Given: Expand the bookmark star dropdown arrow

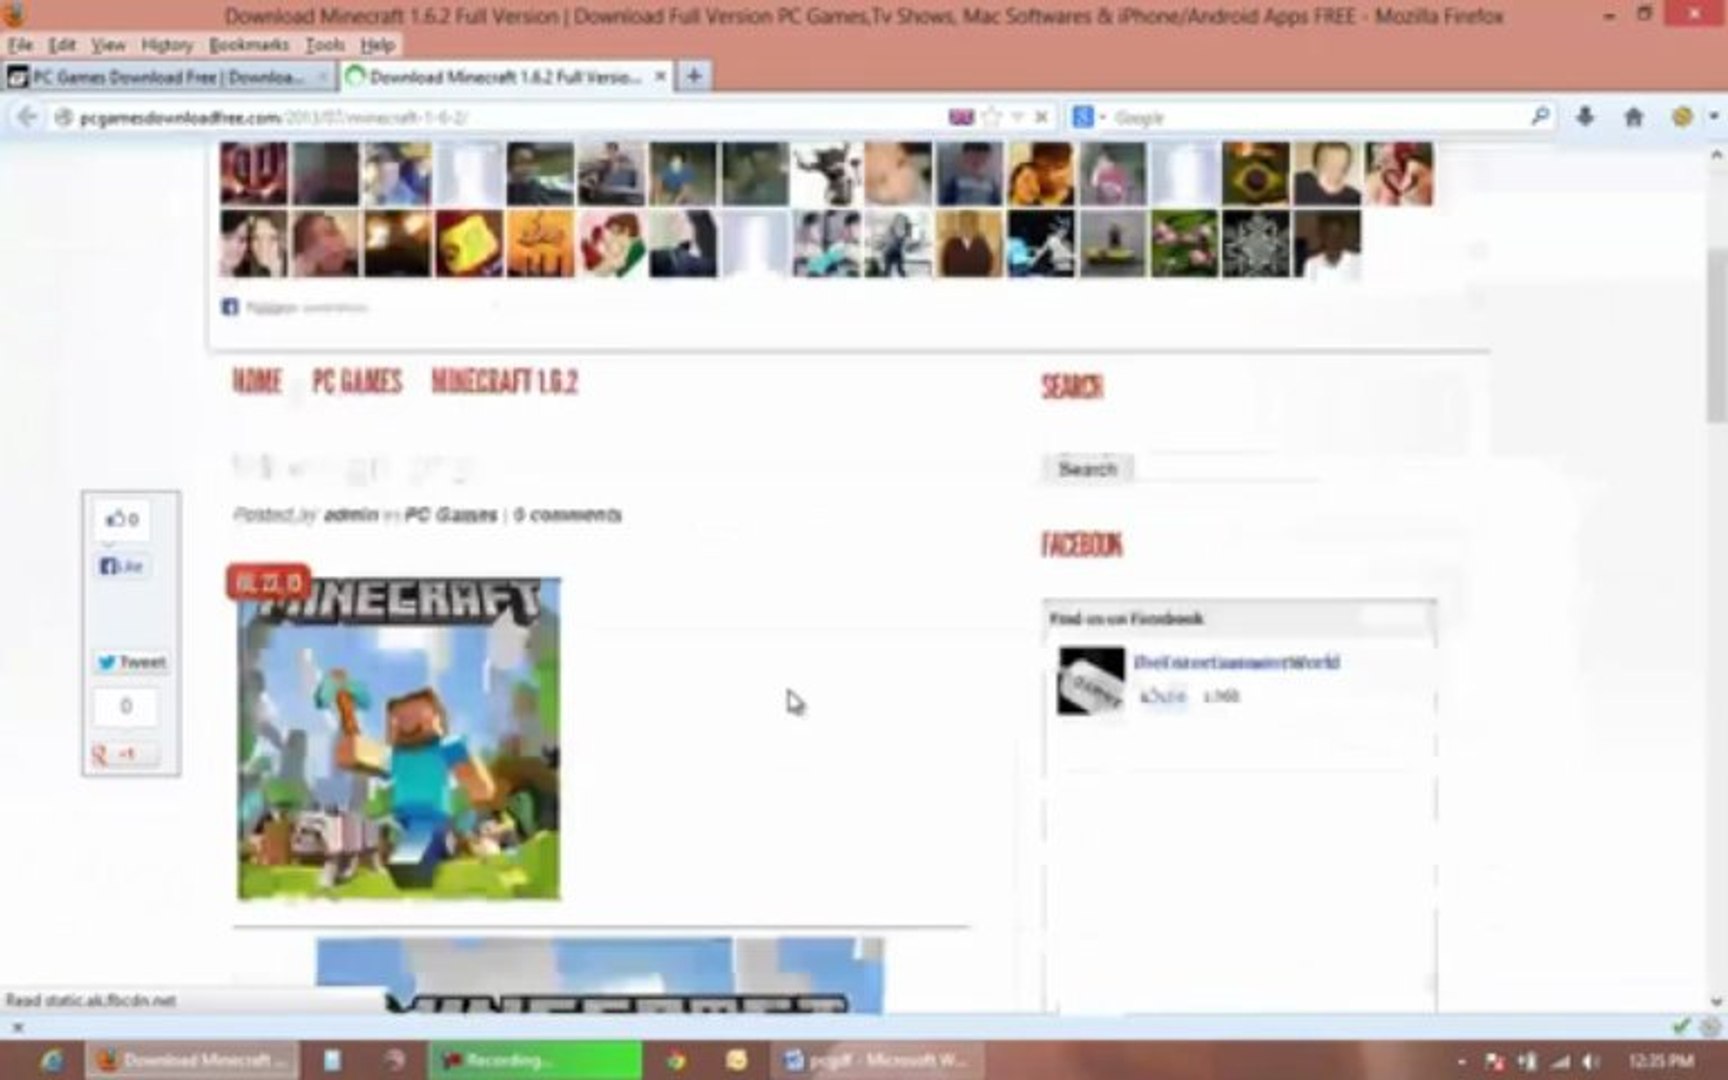Looking at the screenshot, I should pos(1017,117).
